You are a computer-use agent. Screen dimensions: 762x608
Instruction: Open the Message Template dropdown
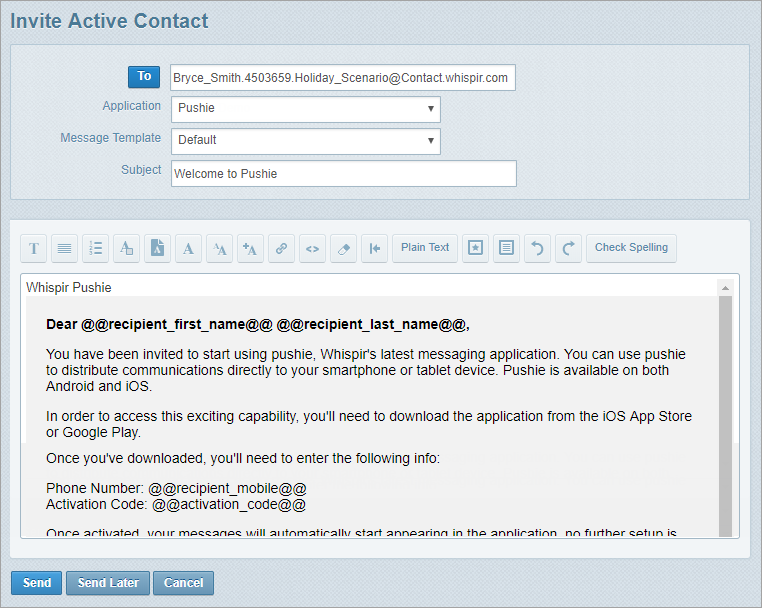click(306, 141)
